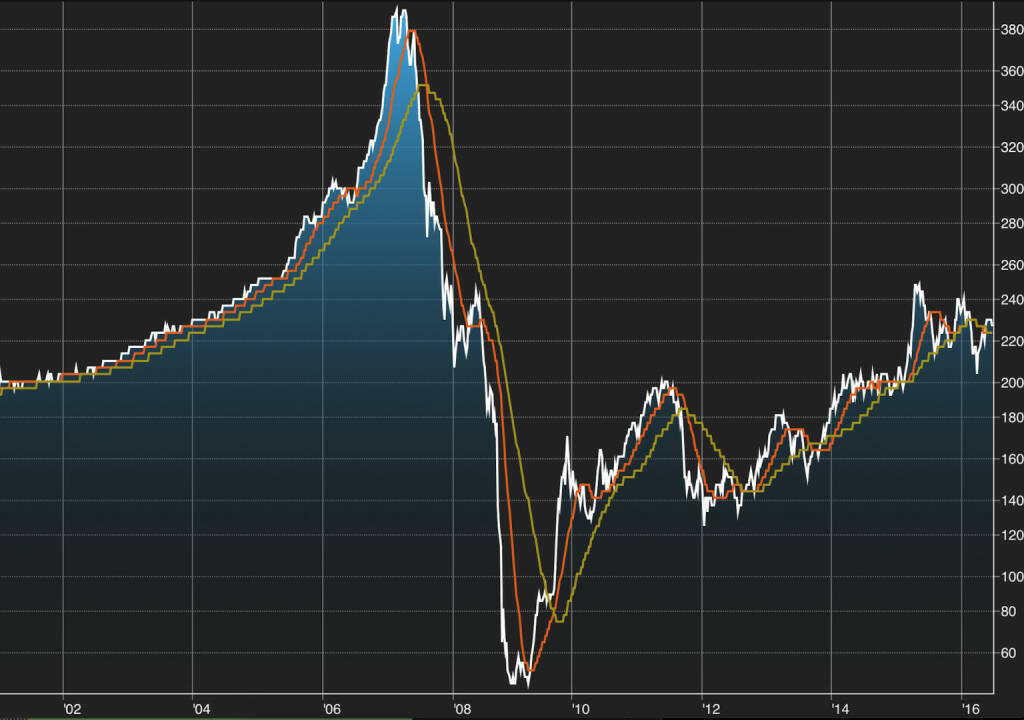The width and height of the screenshot is (1024, 720).
Task: Select the '16 year label on time axis
Action: click(x=969, y=709)
